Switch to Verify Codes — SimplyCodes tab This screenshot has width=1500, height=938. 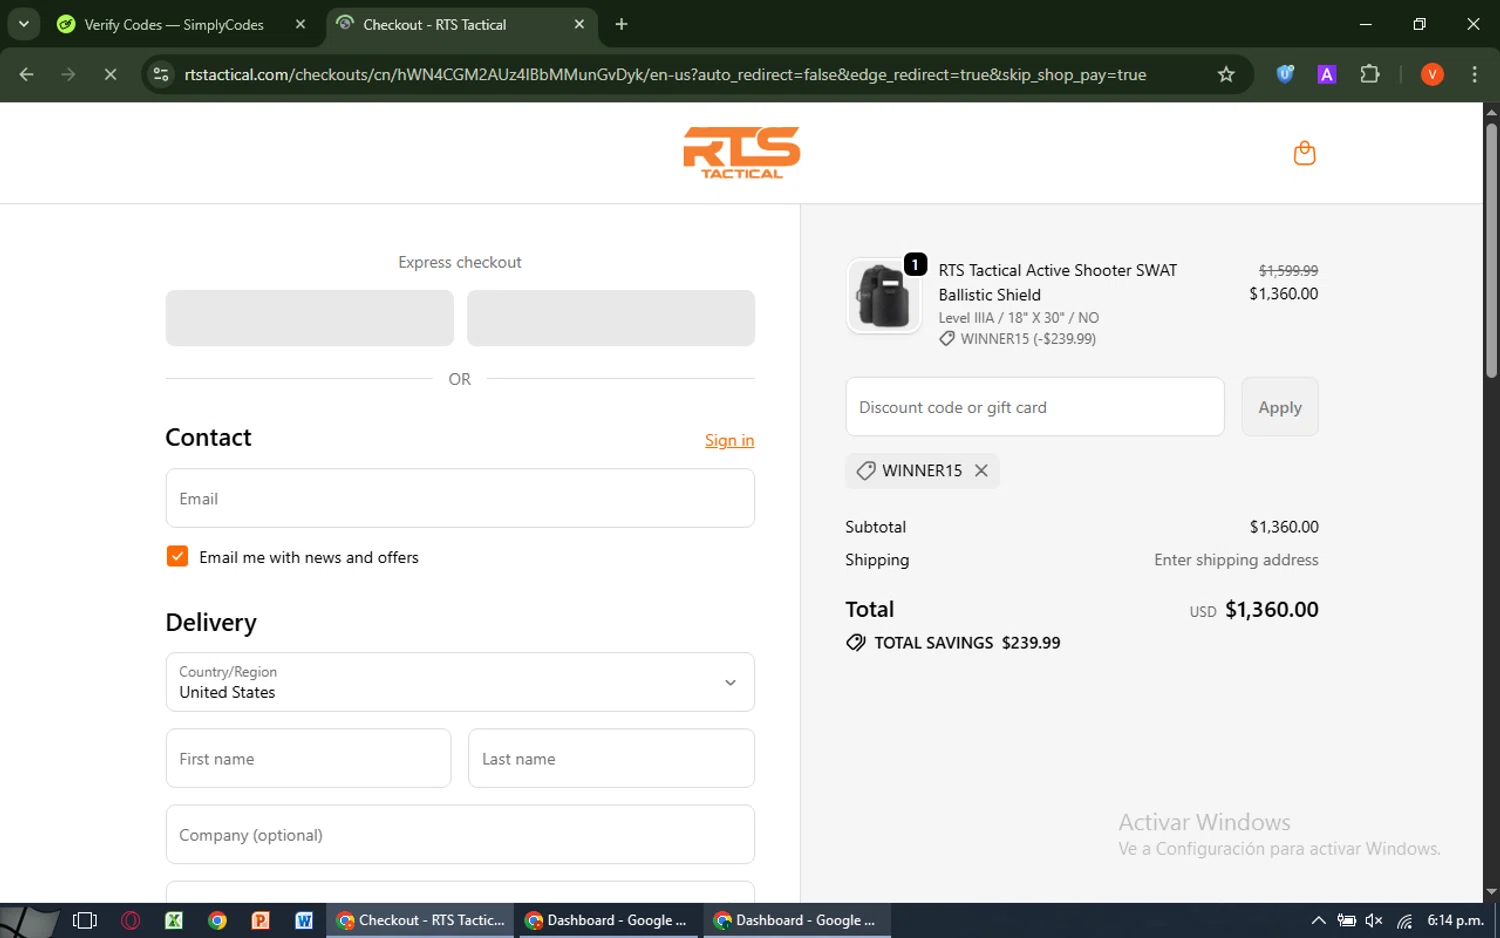coord(173,24)
